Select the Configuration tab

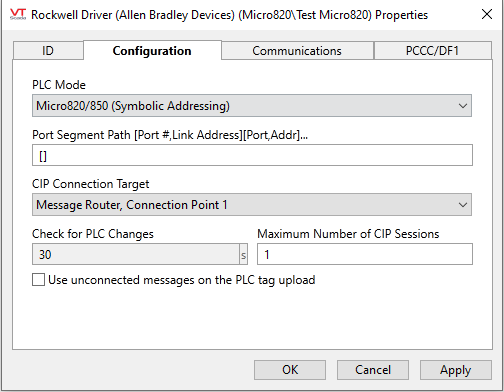point(152,51)
